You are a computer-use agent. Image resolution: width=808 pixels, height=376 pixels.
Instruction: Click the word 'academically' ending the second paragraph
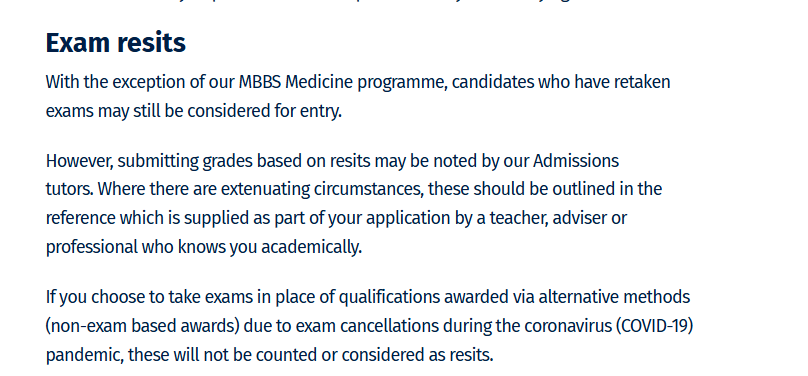pos(311,247)
